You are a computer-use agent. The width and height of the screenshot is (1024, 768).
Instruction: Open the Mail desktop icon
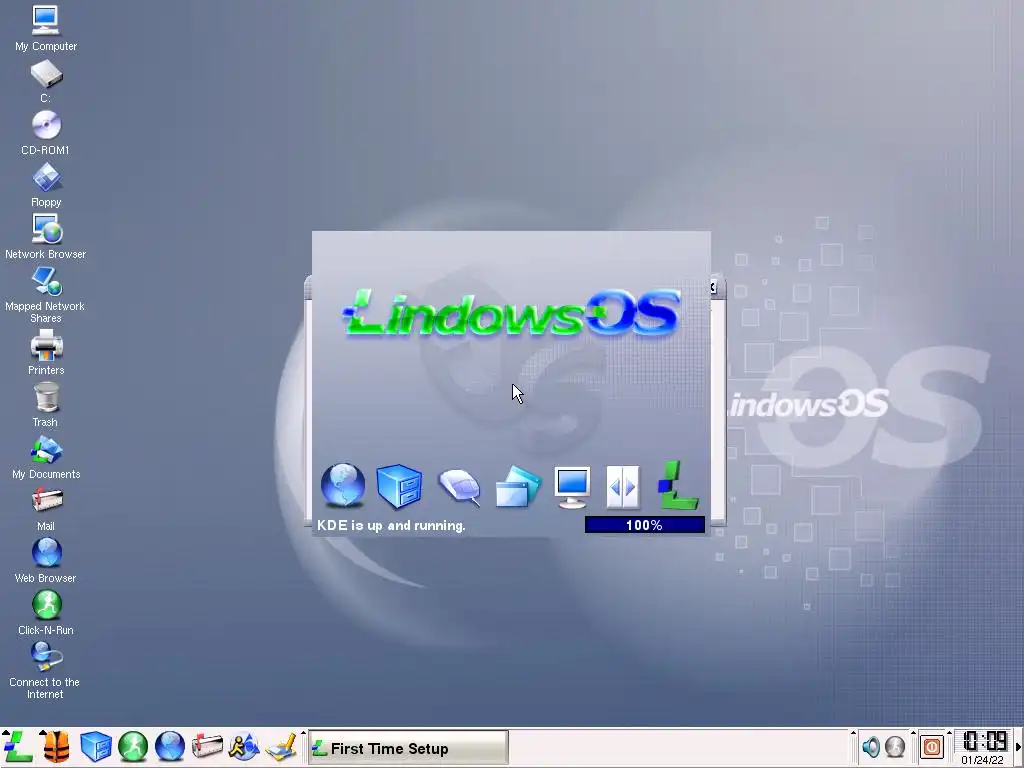point(46,509)
